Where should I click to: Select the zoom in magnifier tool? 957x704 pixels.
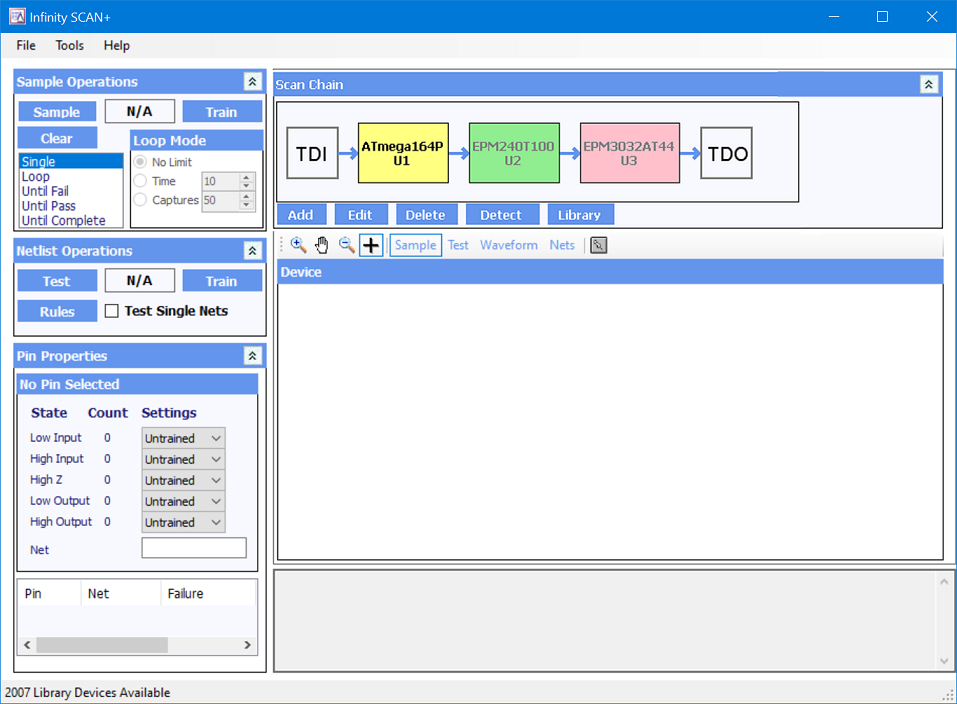298,245
